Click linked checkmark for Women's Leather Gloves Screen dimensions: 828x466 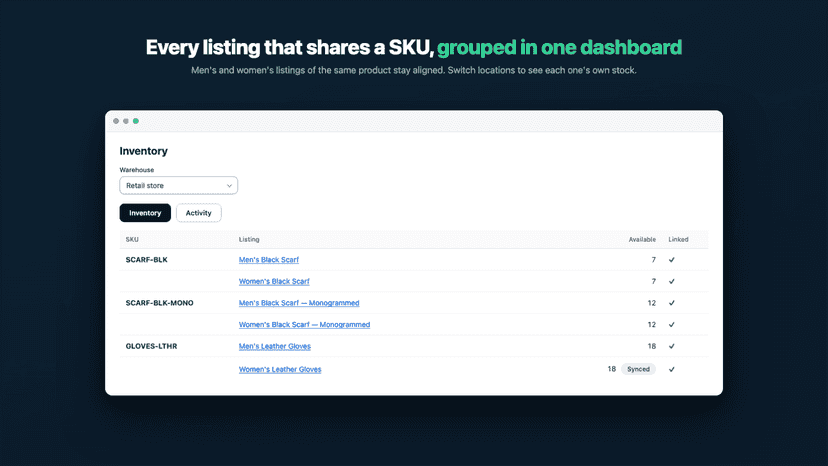click(672, 369)
